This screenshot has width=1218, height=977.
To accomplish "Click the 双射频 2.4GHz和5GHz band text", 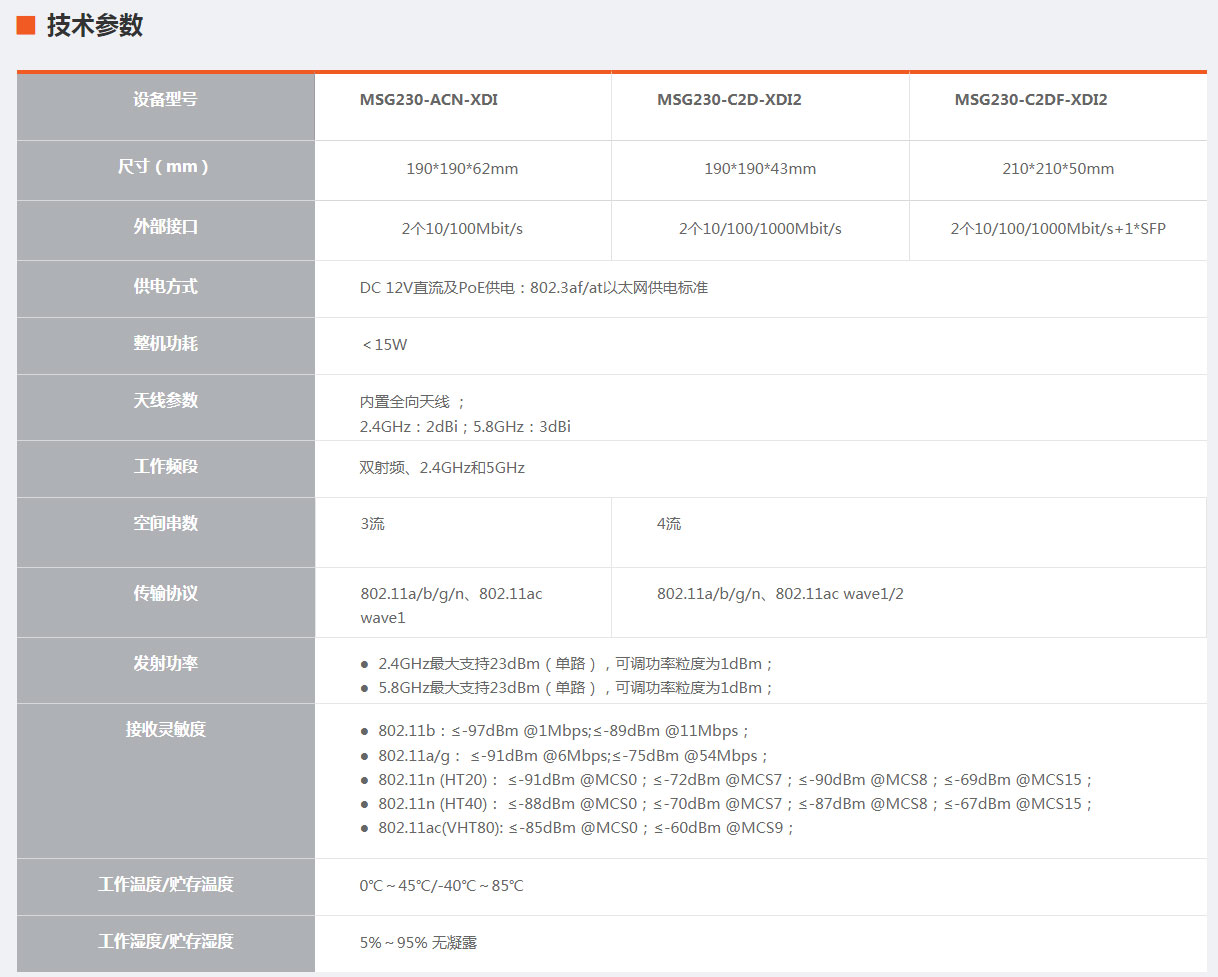I will coord(442,468).
